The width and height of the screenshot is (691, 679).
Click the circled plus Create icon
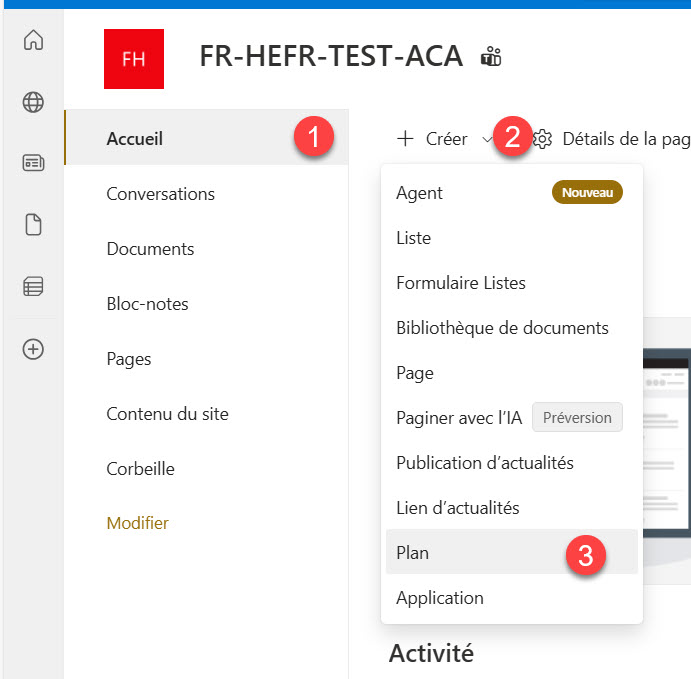point(33,349)
